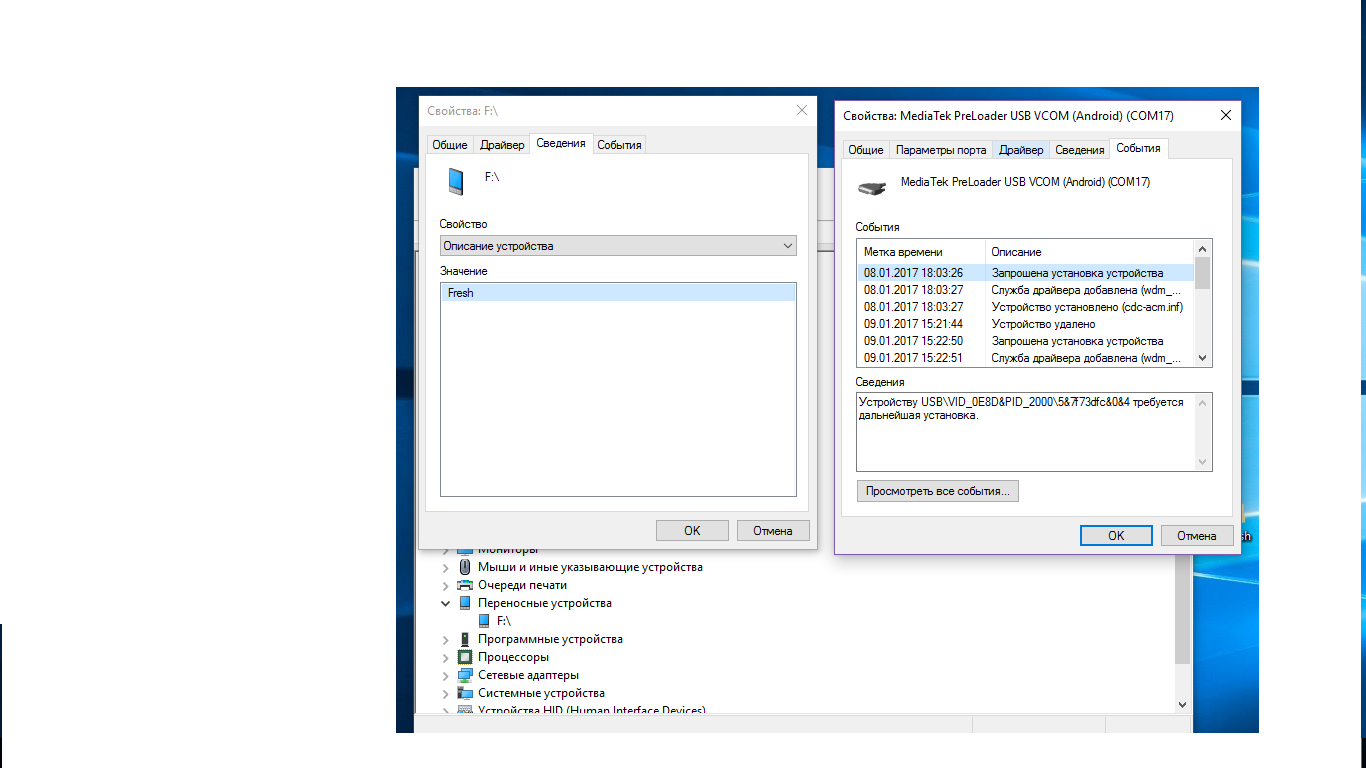The image size is (1366, 768).
Task: Click OK in the MediaTek properties dialog
Action: 1116,536
